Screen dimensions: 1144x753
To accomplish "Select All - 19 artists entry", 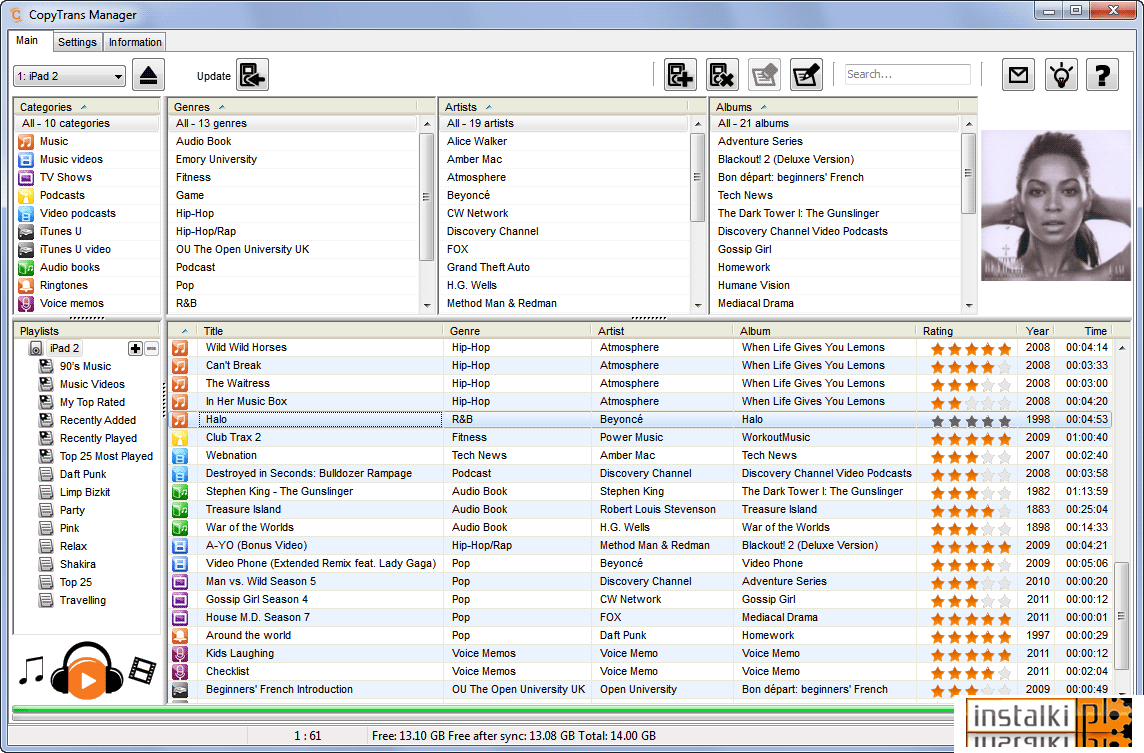I will (566, 123).
